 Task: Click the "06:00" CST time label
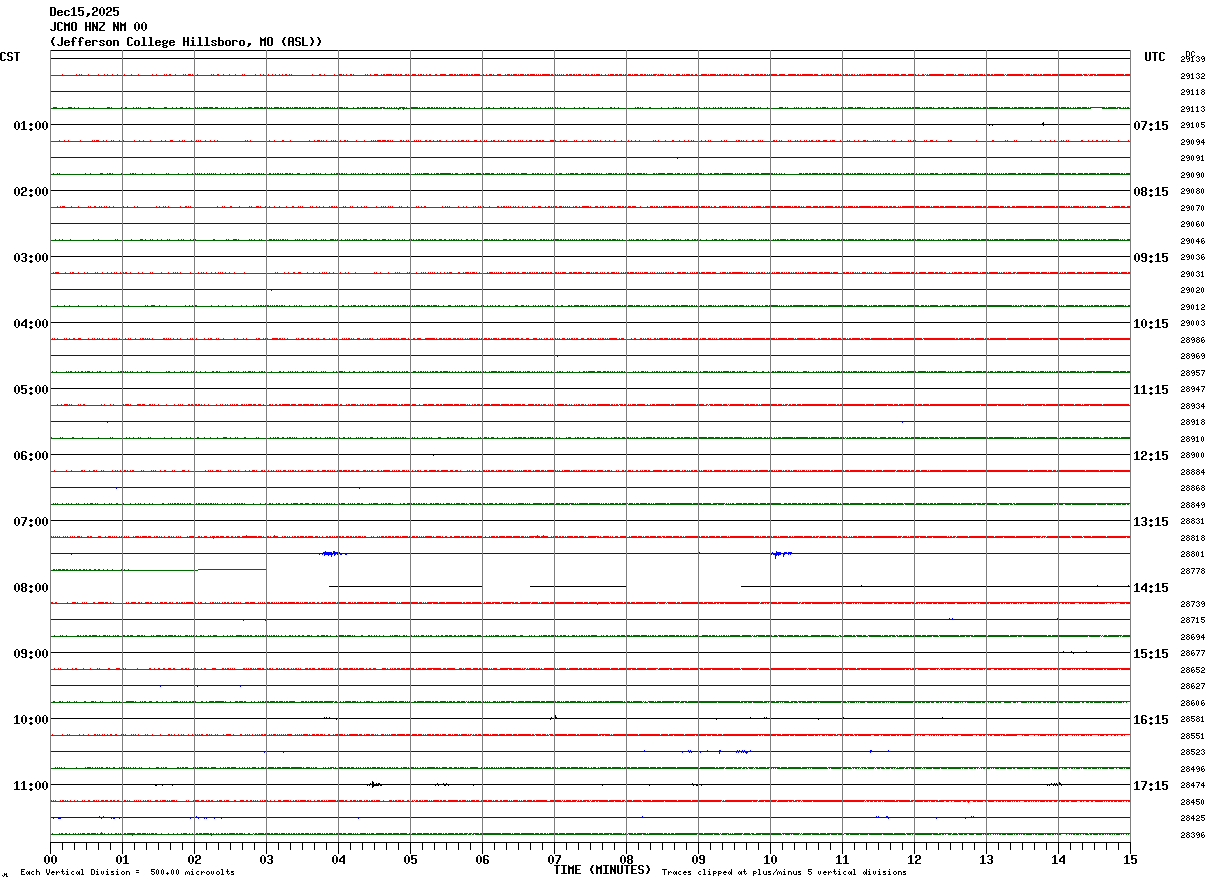(x=31, y=455)
